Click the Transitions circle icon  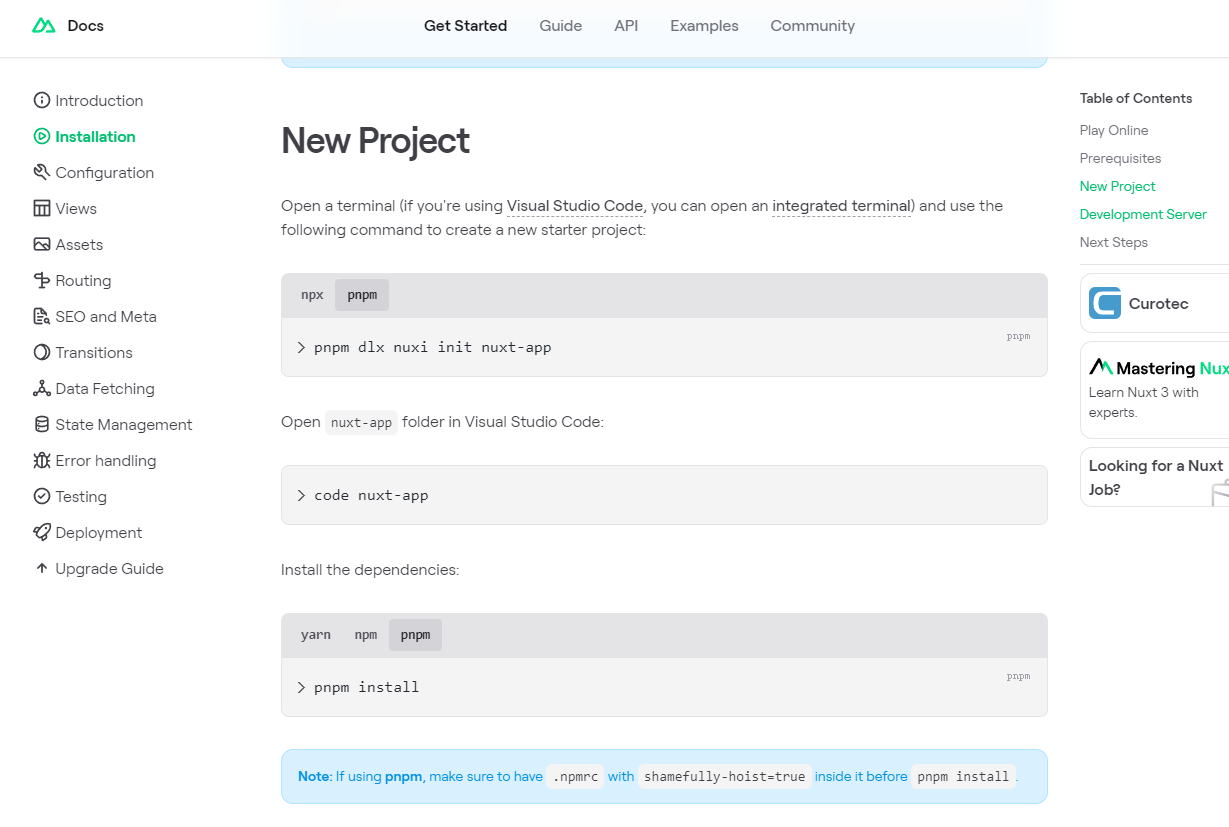41,352
